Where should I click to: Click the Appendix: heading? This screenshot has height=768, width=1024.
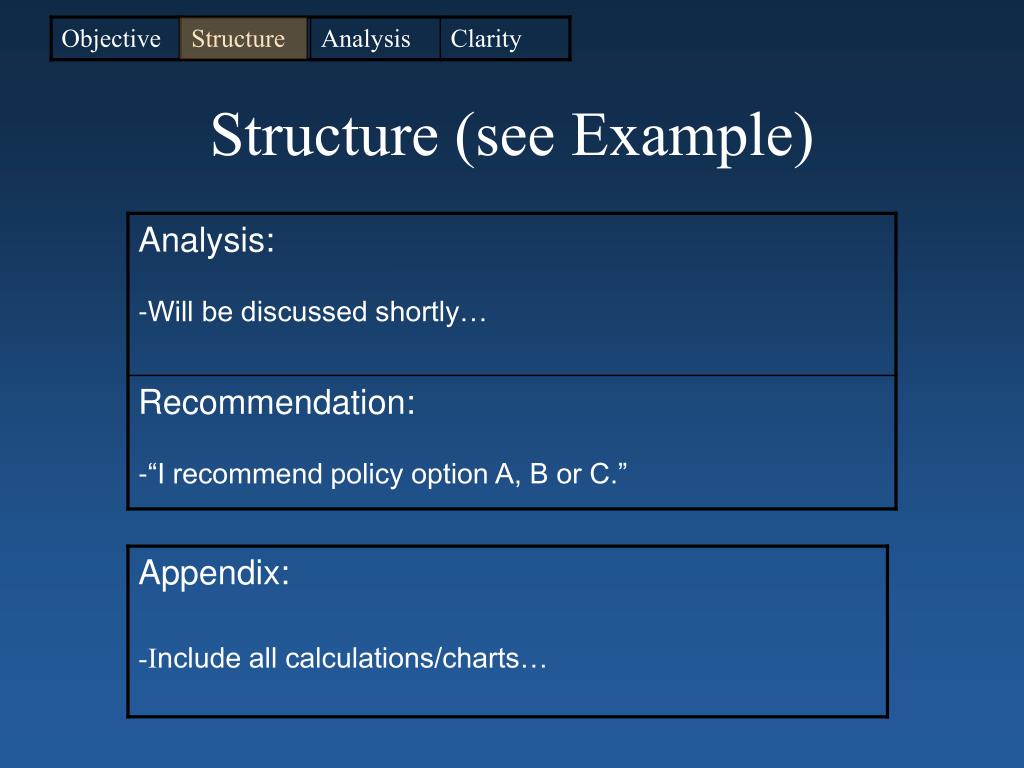214,573
